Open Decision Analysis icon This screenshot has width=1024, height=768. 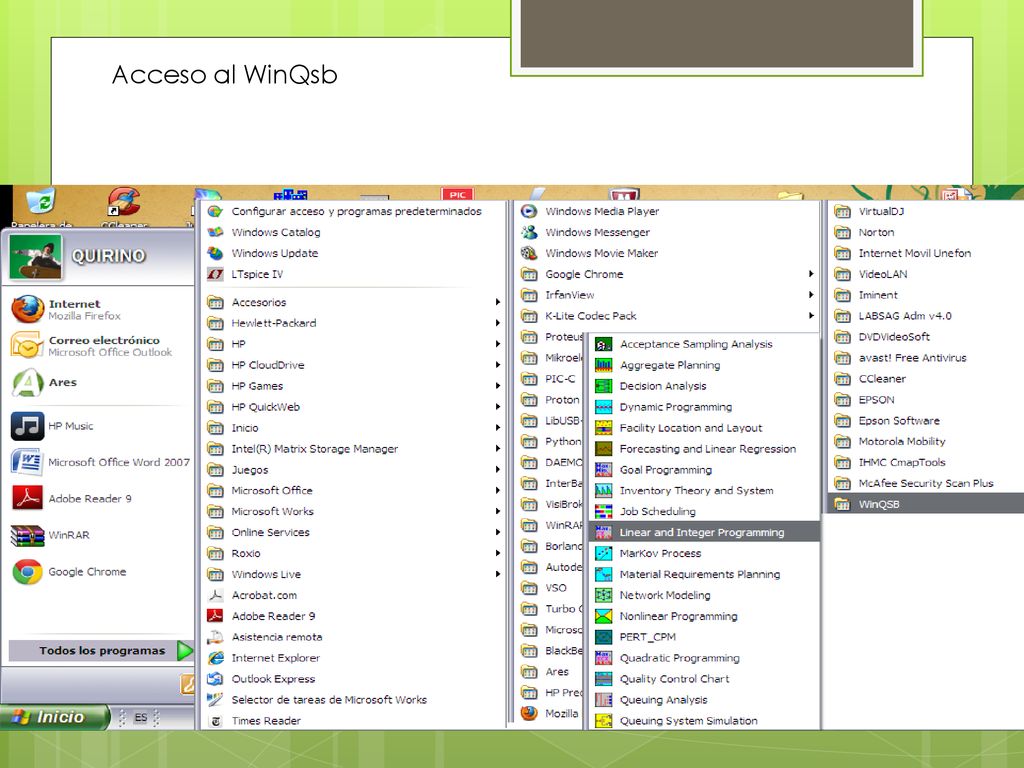coord(603,386)
